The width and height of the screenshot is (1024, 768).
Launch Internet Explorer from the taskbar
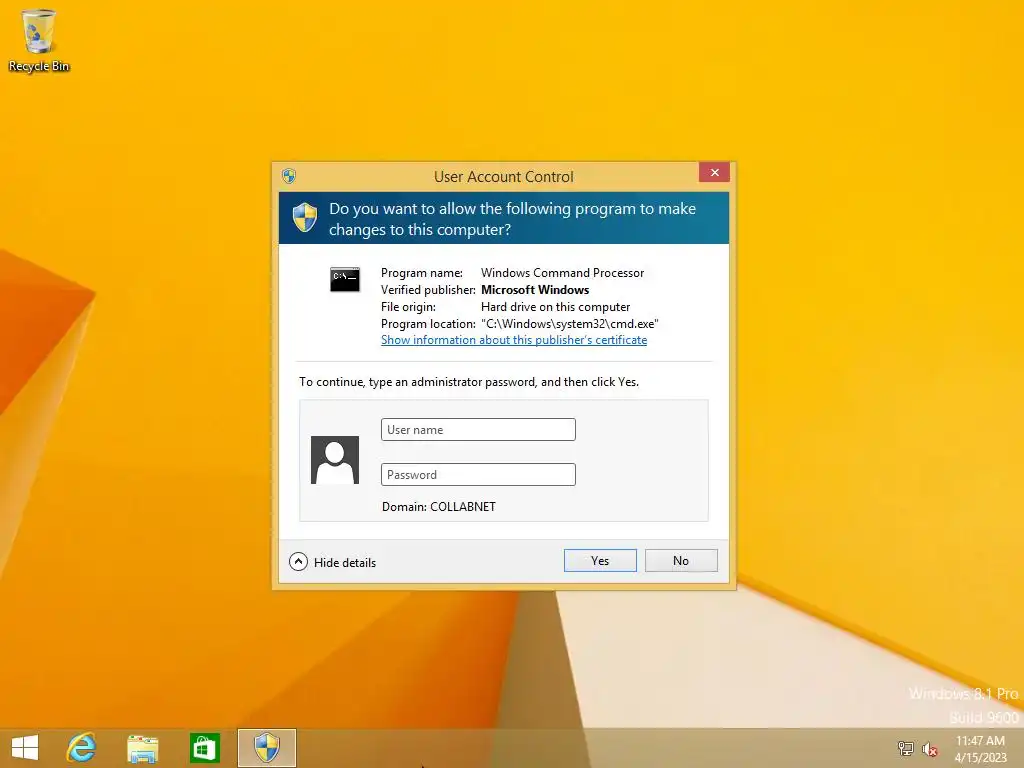pyautogui.click(x=82, y=748)
